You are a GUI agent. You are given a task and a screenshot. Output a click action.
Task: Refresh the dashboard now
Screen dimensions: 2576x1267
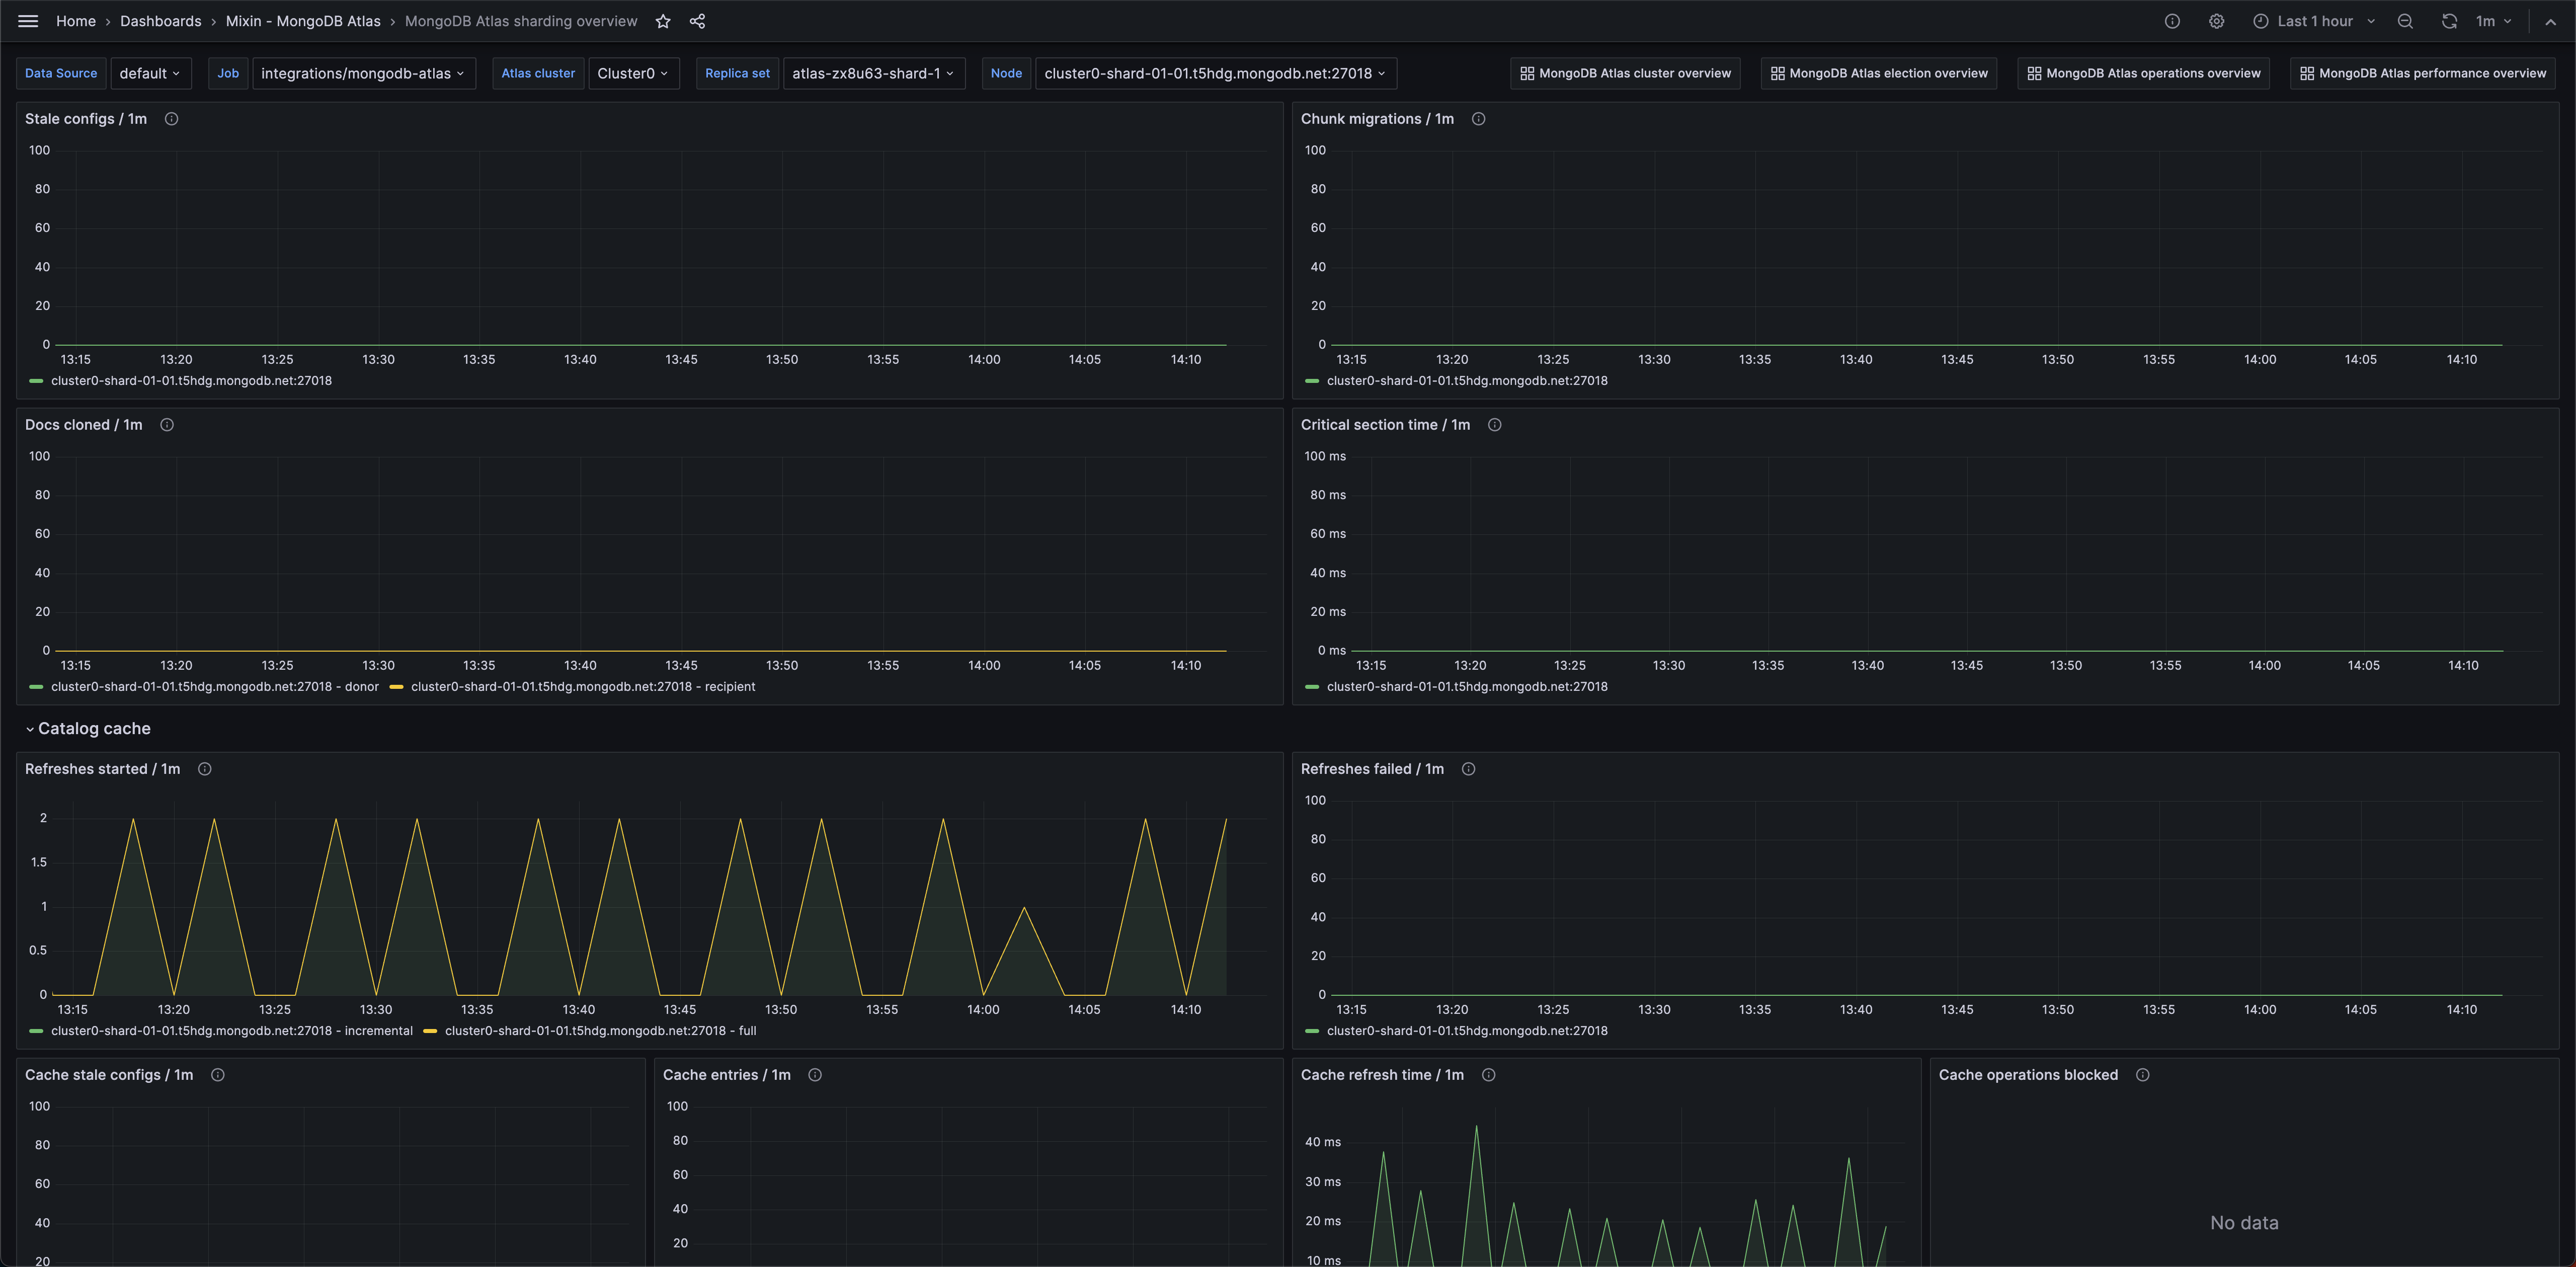pos(2449,21)
